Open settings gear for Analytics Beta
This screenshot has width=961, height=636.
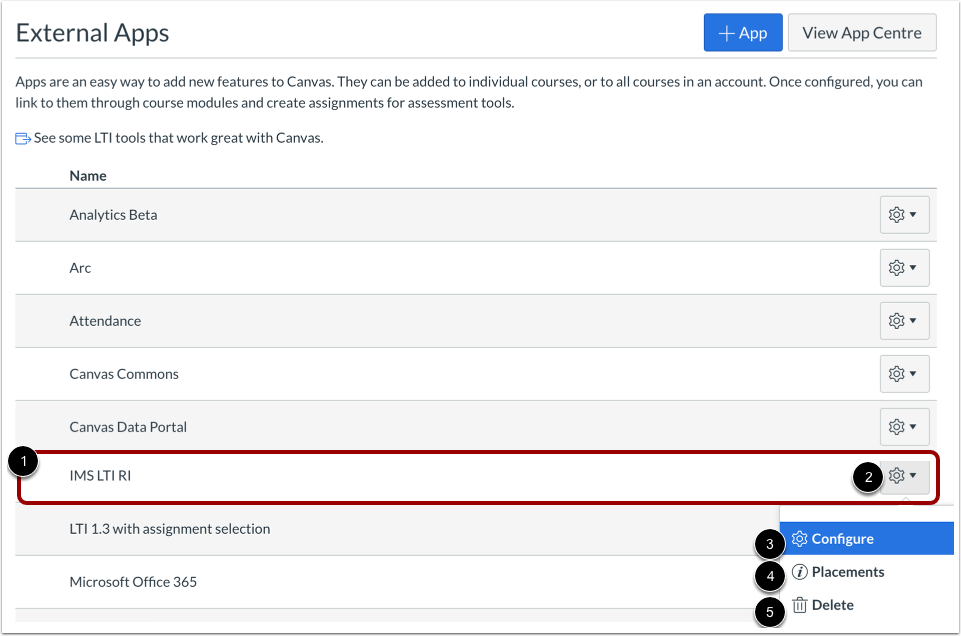(904, 215)
